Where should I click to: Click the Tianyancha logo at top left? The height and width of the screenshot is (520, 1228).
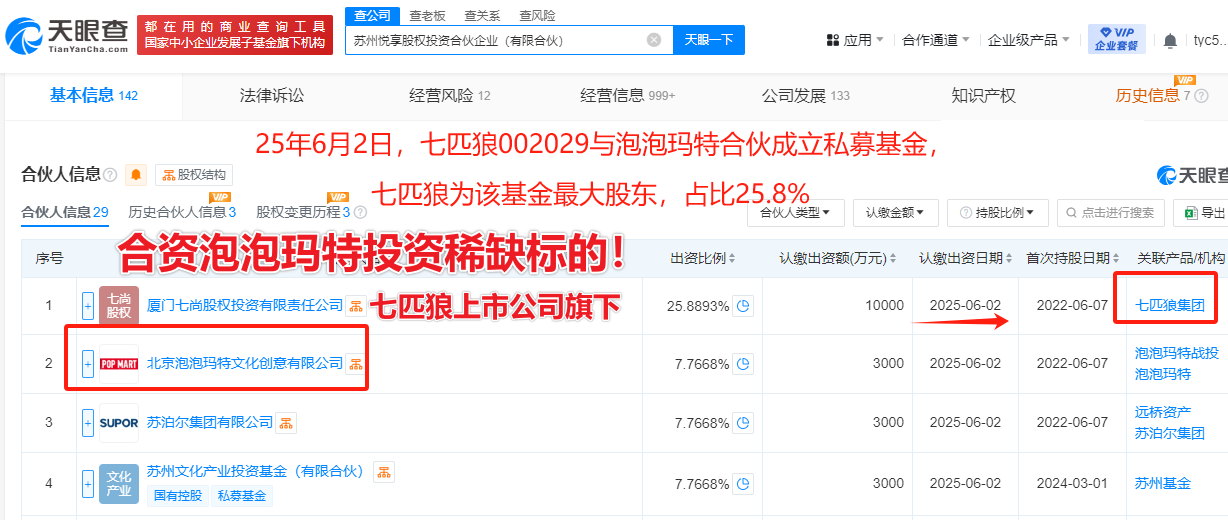pyautogui.click(x=66, y=38)
